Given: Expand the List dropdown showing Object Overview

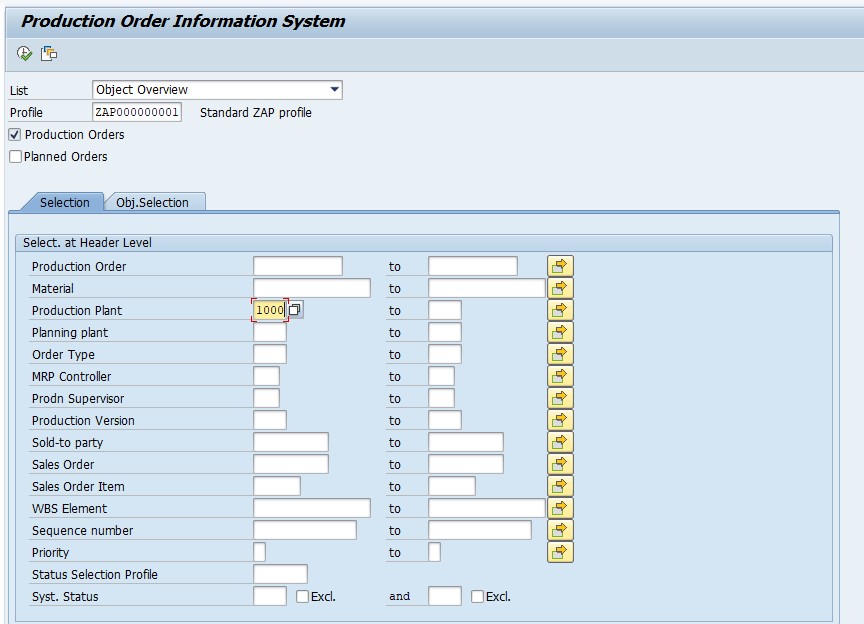Looking at the screenshot, I should tap(334, 90).
